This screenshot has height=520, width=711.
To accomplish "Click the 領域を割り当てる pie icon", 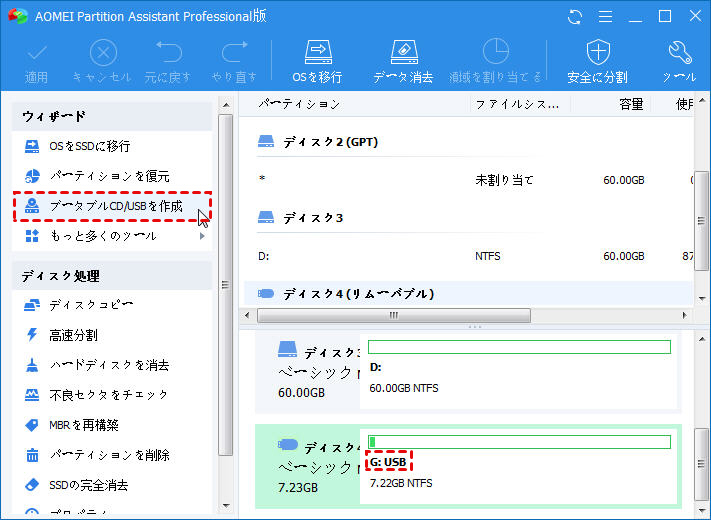I will (x=495, y=51).
